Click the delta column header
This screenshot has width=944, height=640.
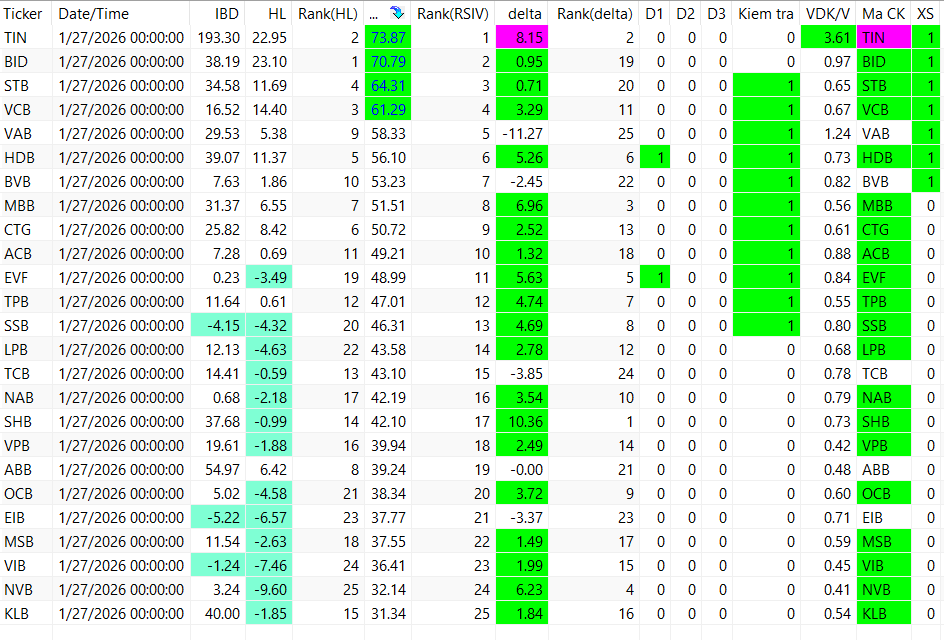524,13
